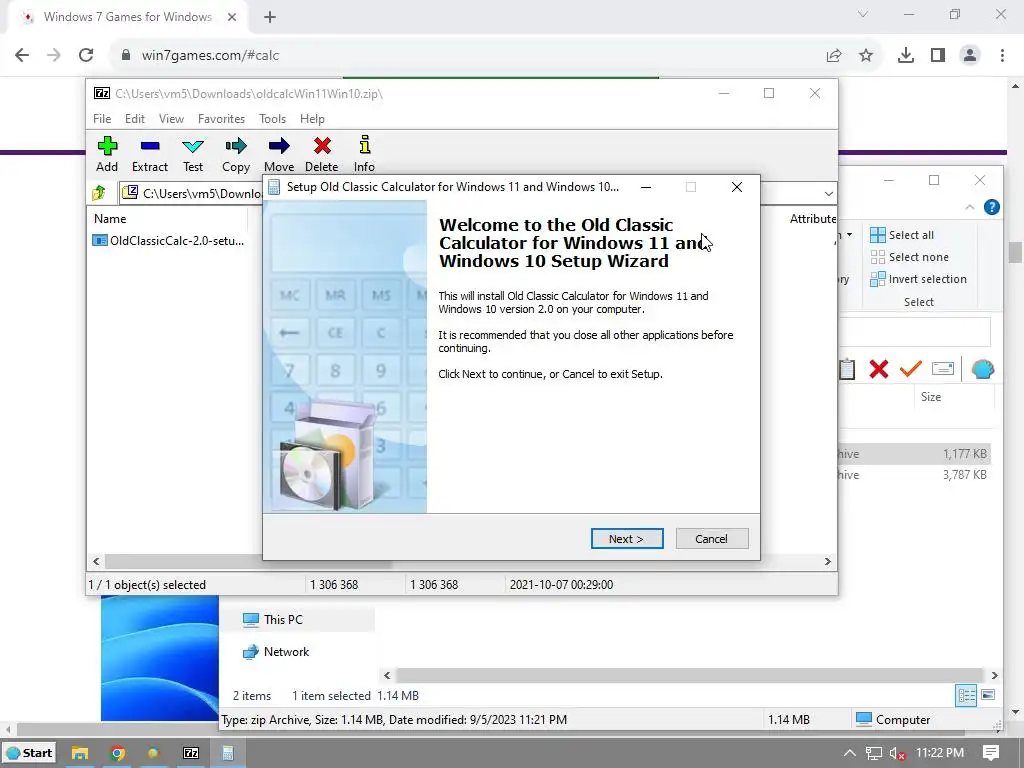This screenshot has width=1024, height=768.
Task: Click Explorer's horizontal scrollbar track
Action: [690, 675]
